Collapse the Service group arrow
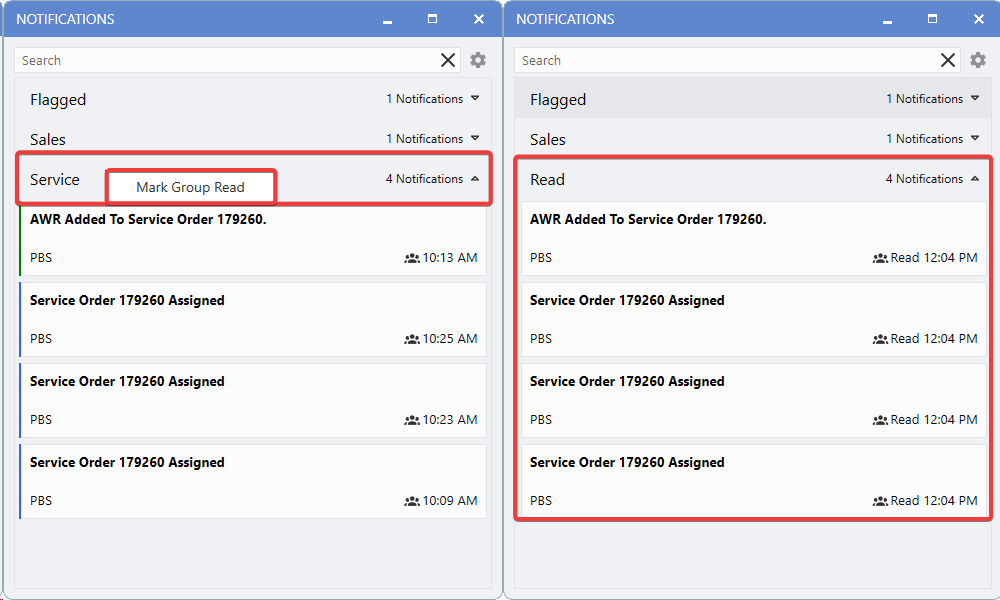 pyautogui.click(x=475, y=179)
